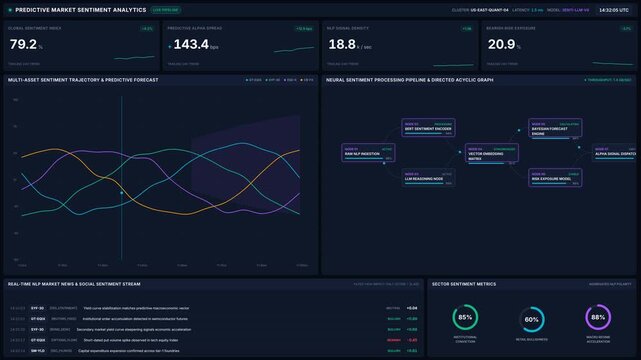This screenshot has width=641, height=360.
Task: Click the 79.2 % Global Sentiment value
Action: click(x=26, y=45)
